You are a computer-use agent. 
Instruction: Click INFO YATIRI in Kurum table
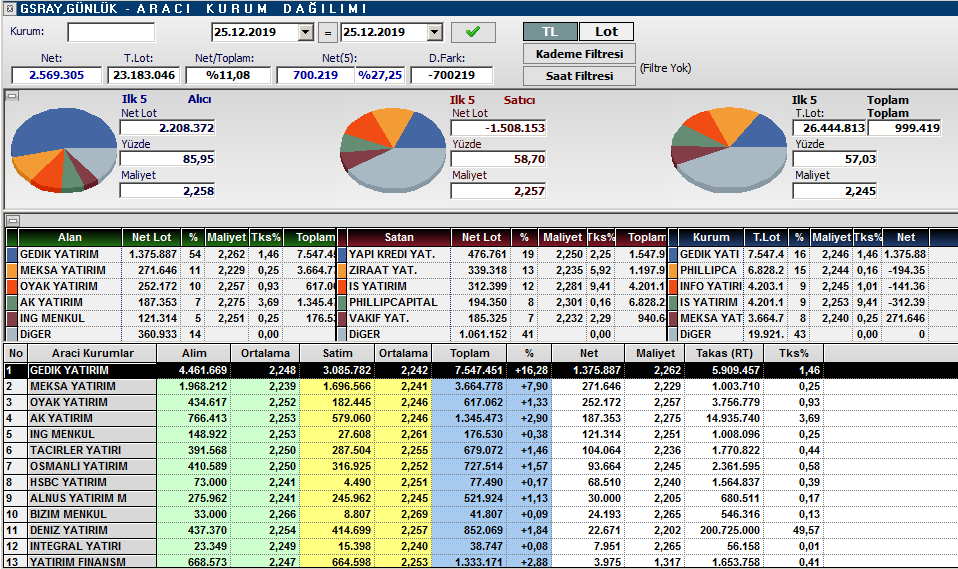pyautogui.click(x=711, y=286)
